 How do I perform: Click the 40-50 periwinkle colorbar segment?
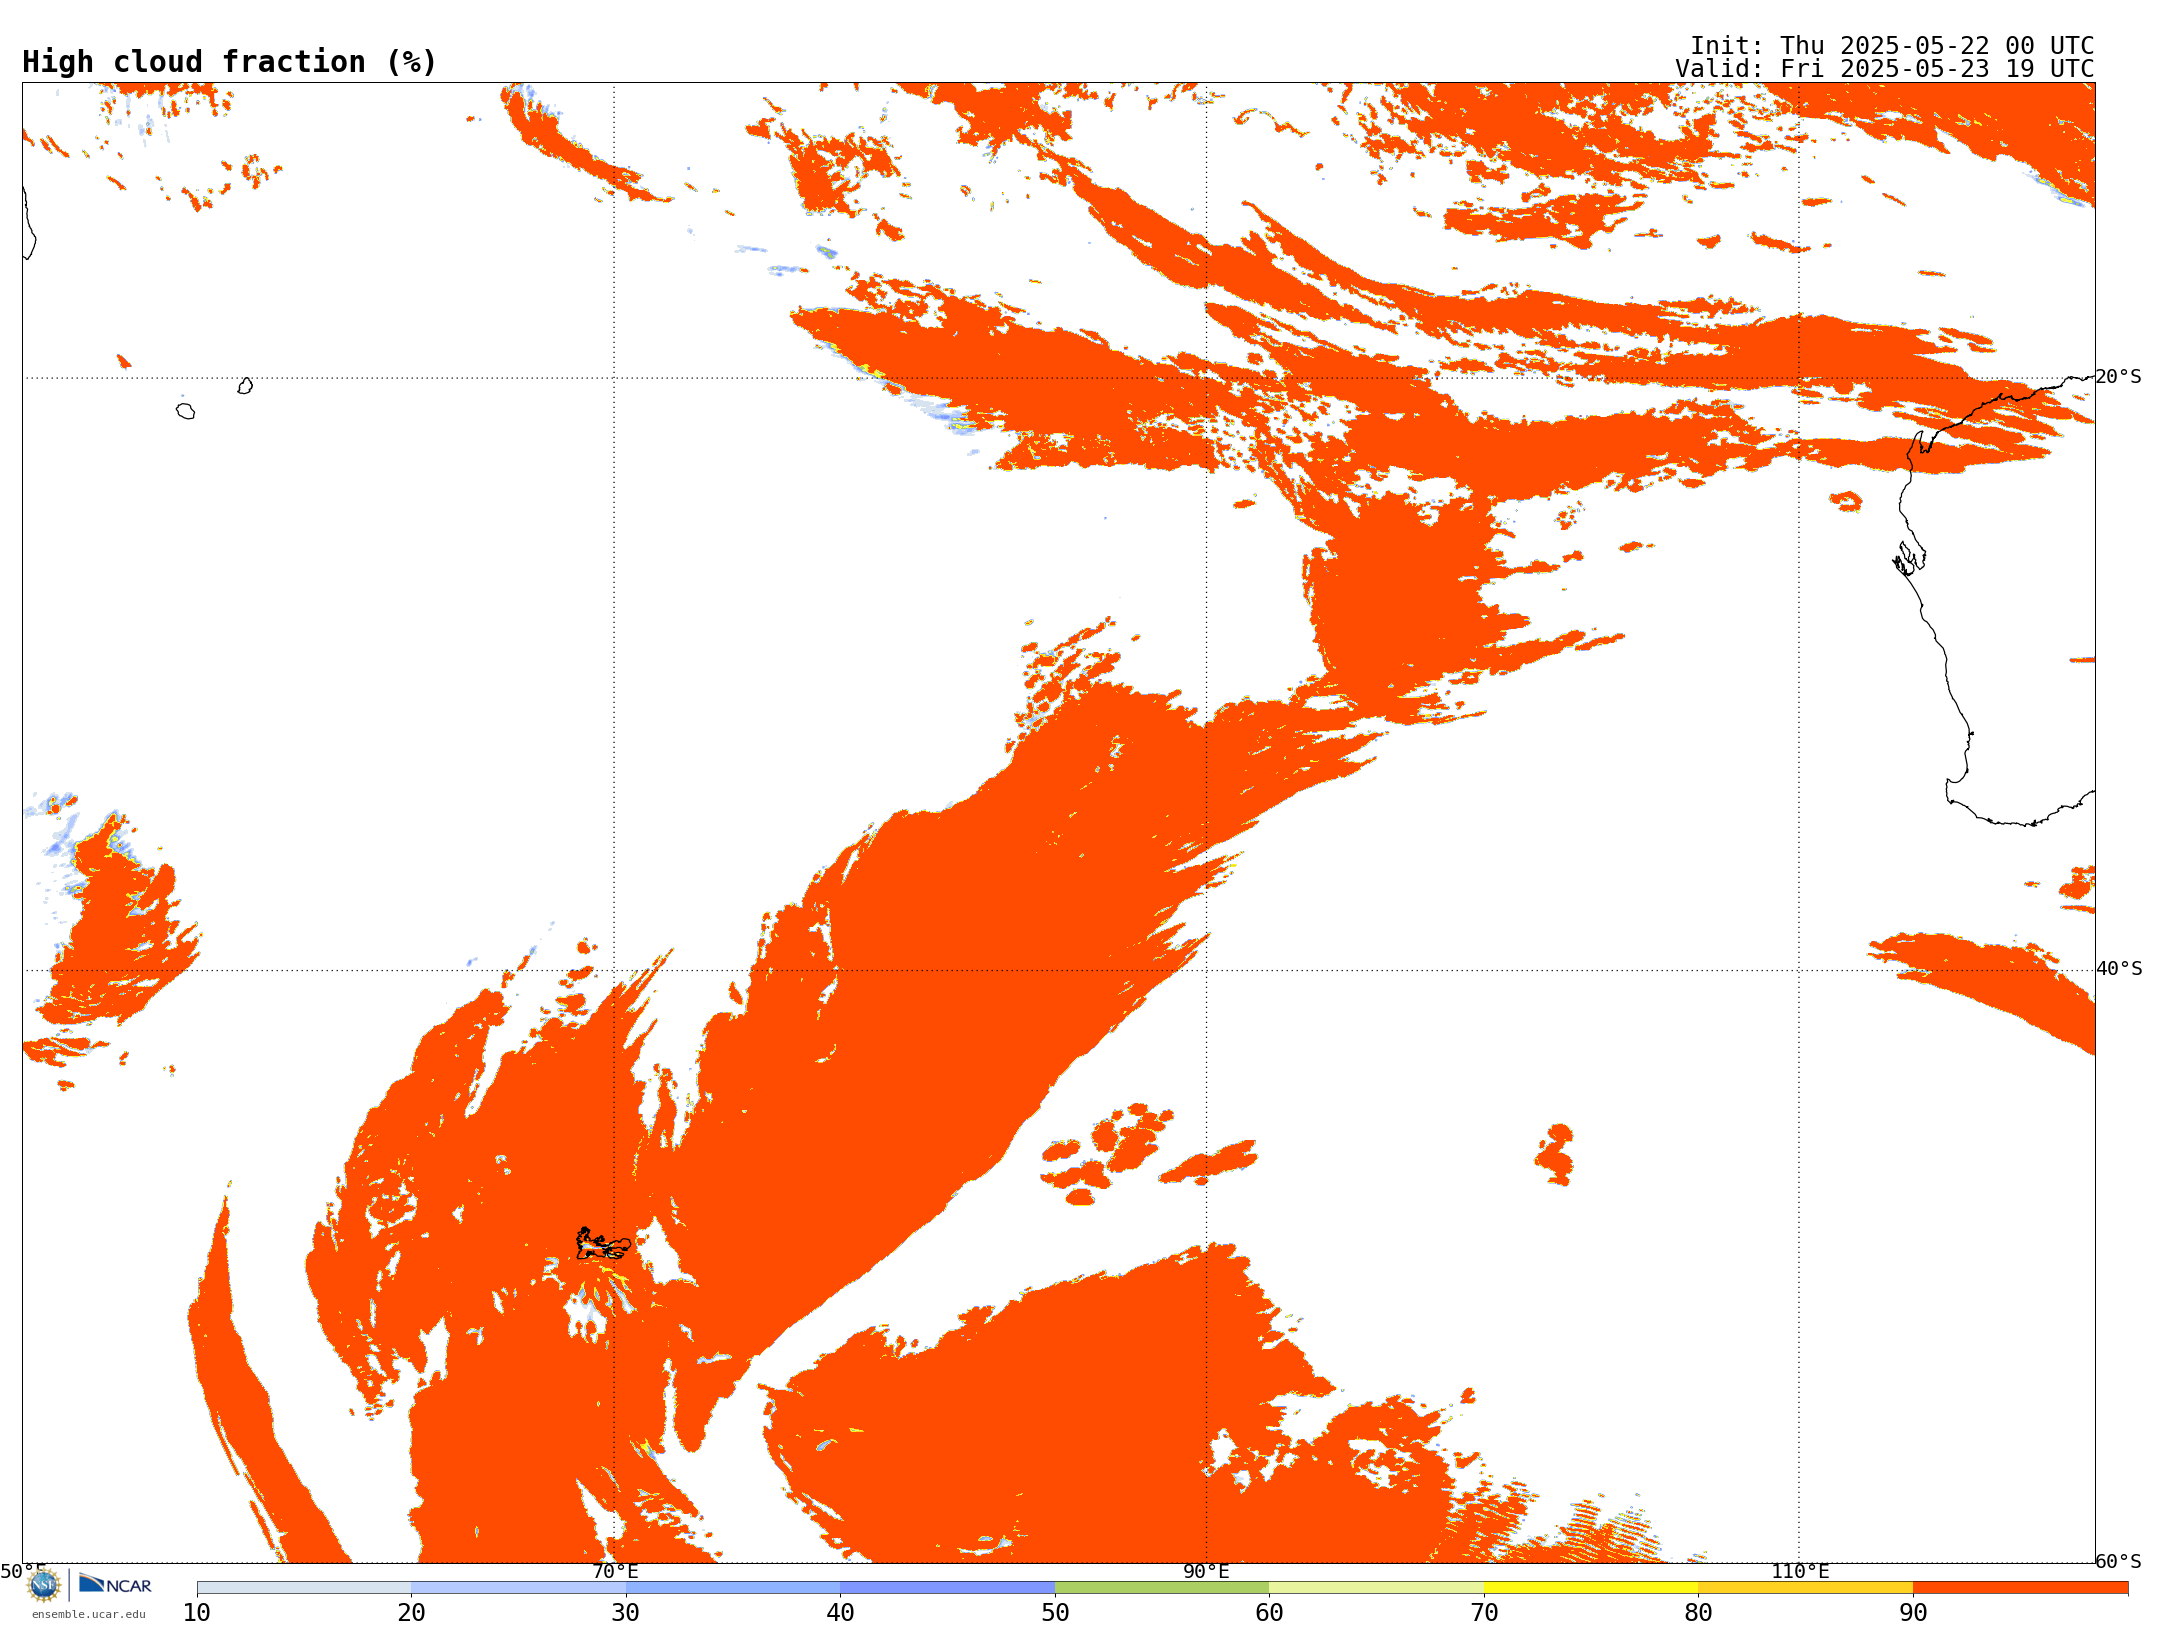point(947,1587)
